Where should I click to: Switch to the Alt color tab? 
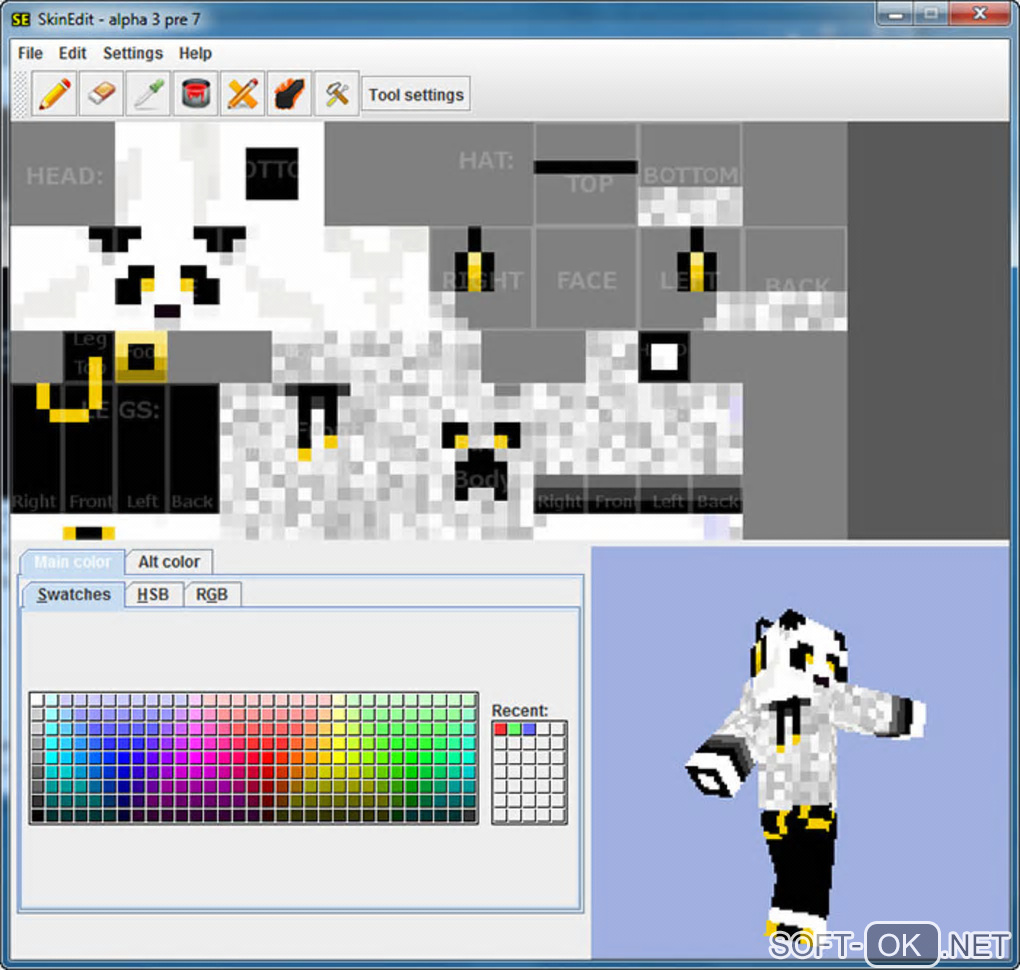pos(169,561)
